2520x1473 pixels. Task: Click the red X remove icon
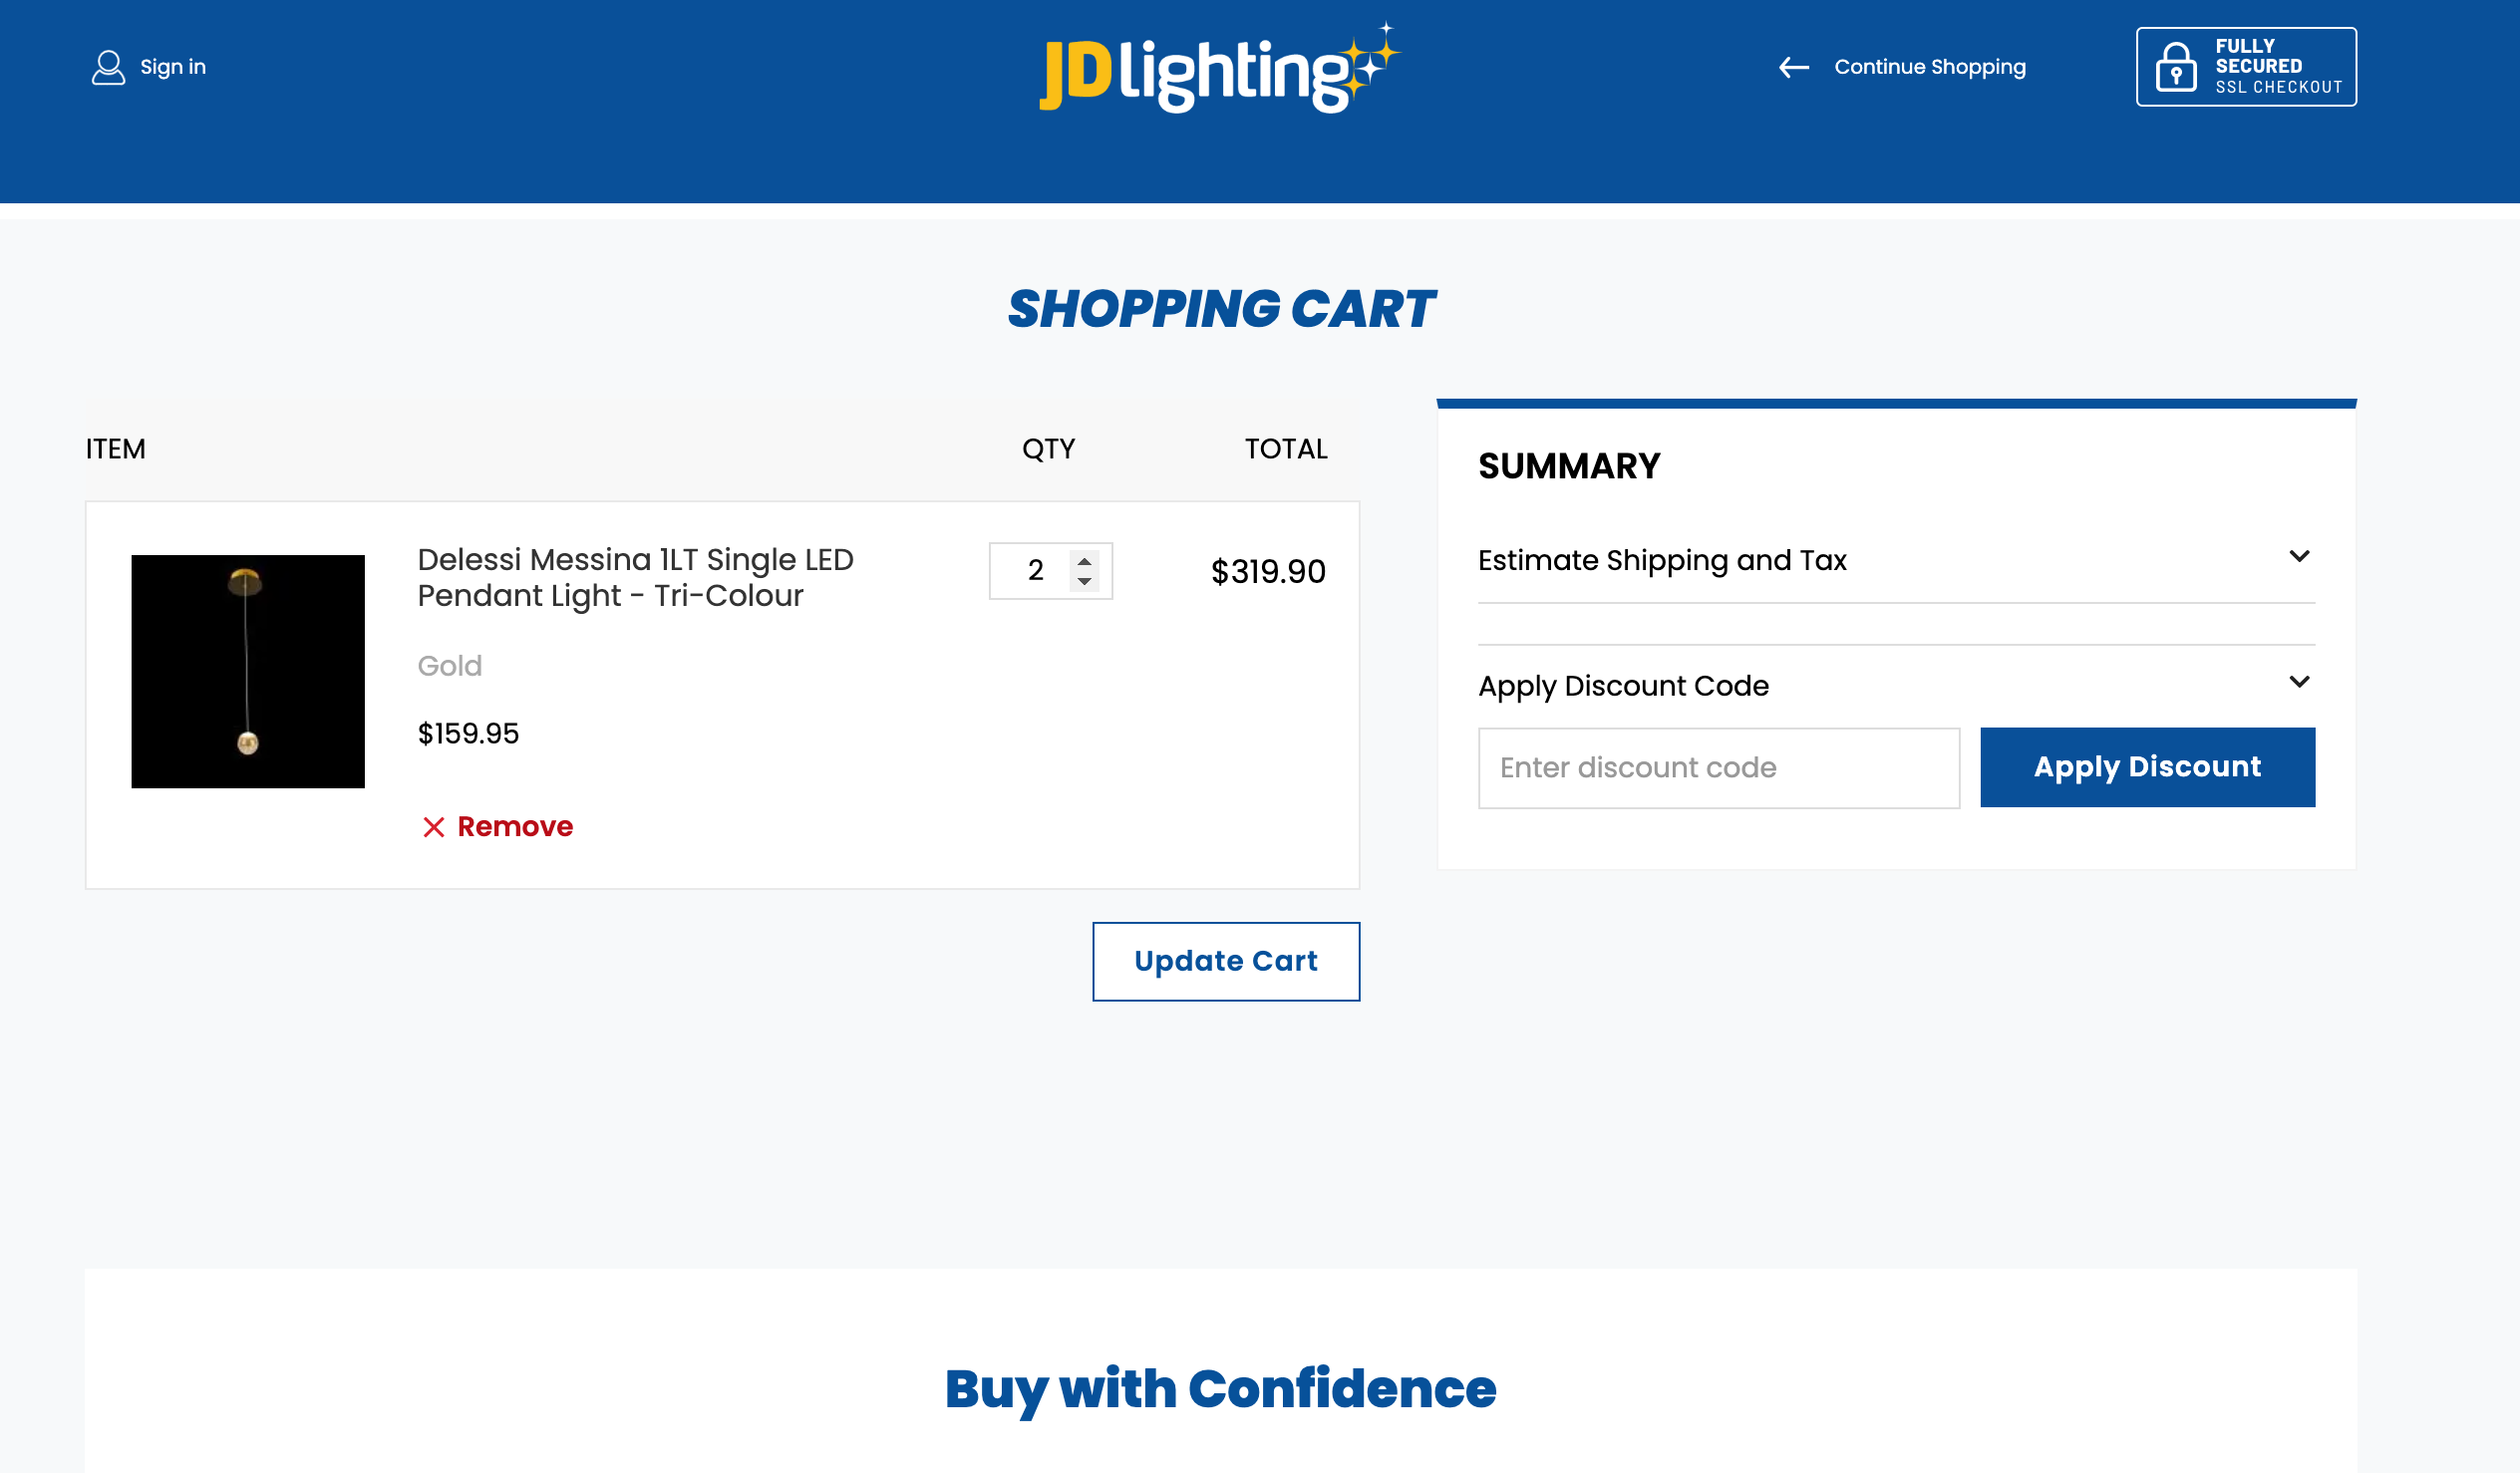tap(433, 827)
